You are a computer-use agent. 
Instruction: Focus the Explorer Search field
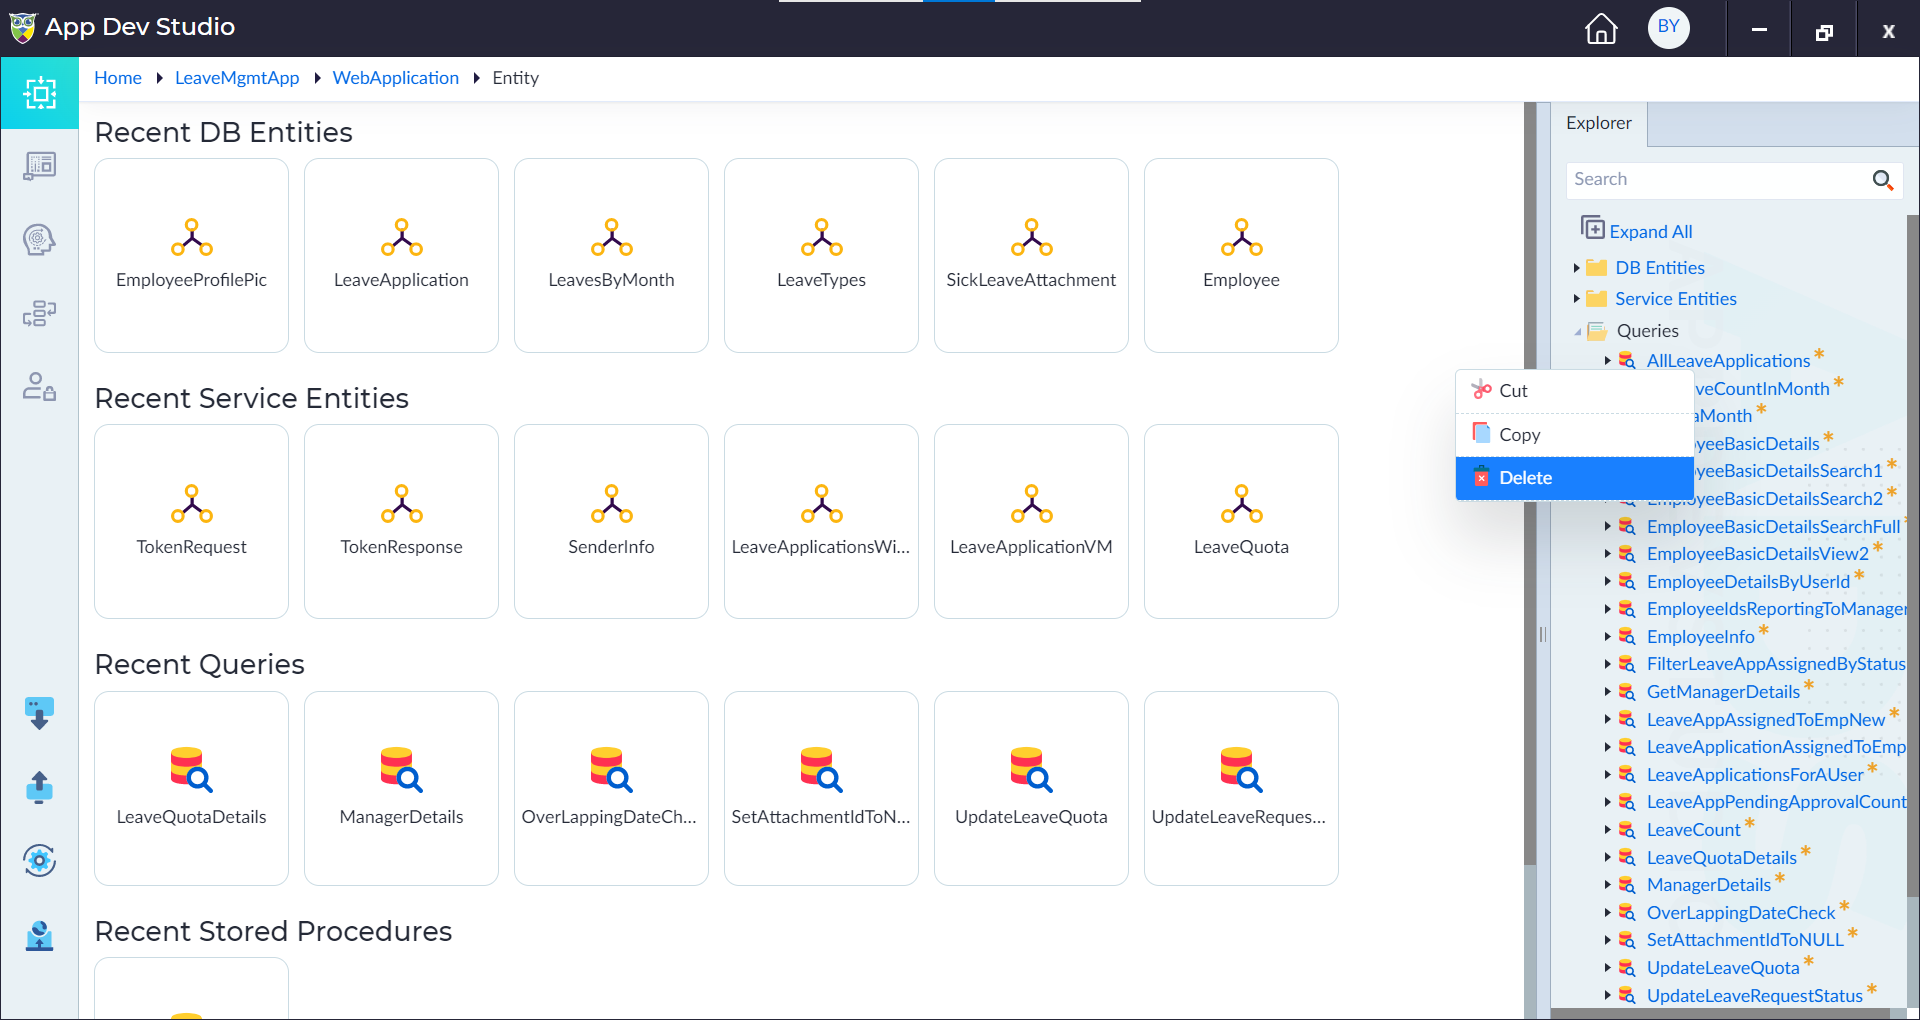1716,180
